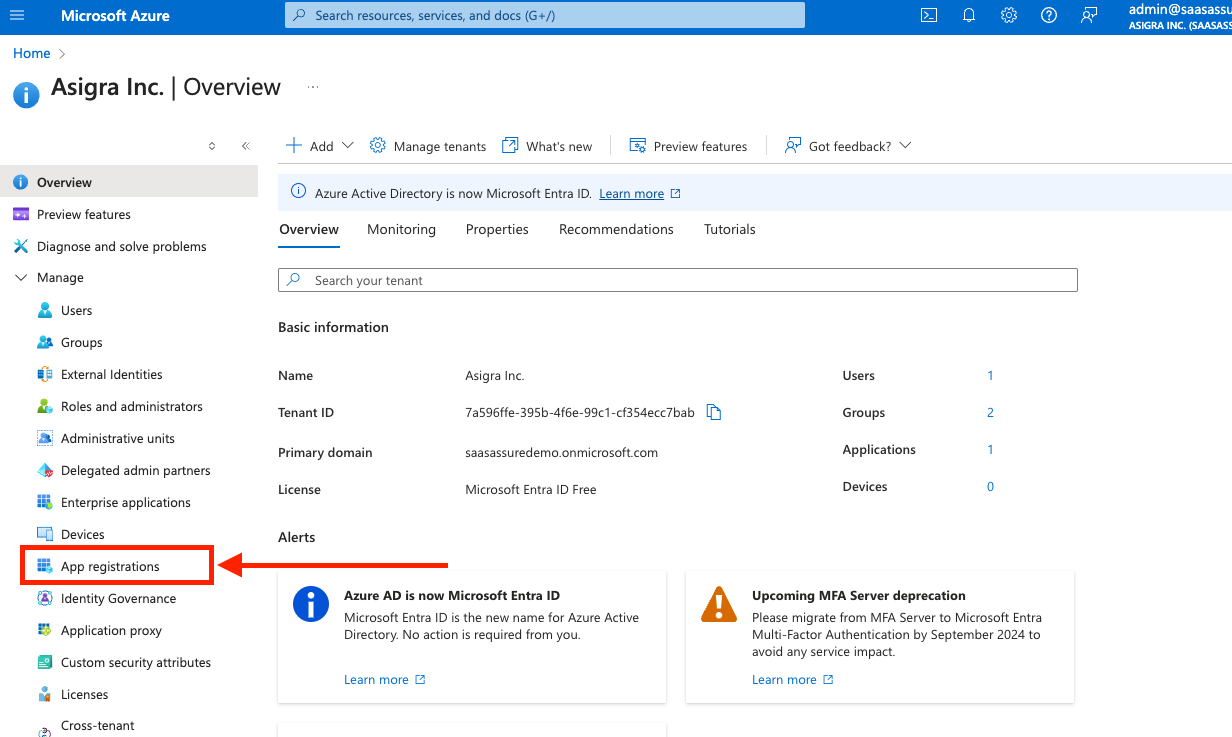Open the notifications bell
This screenshot has width=1232, height=737.
[x=968, y=15]
